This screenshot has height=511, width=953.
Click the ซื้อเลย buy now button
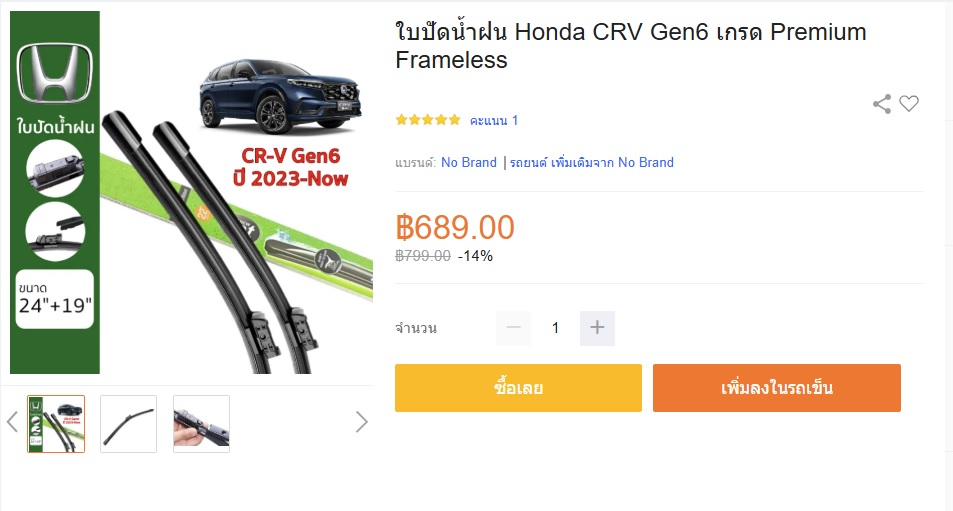pos(518,388)
